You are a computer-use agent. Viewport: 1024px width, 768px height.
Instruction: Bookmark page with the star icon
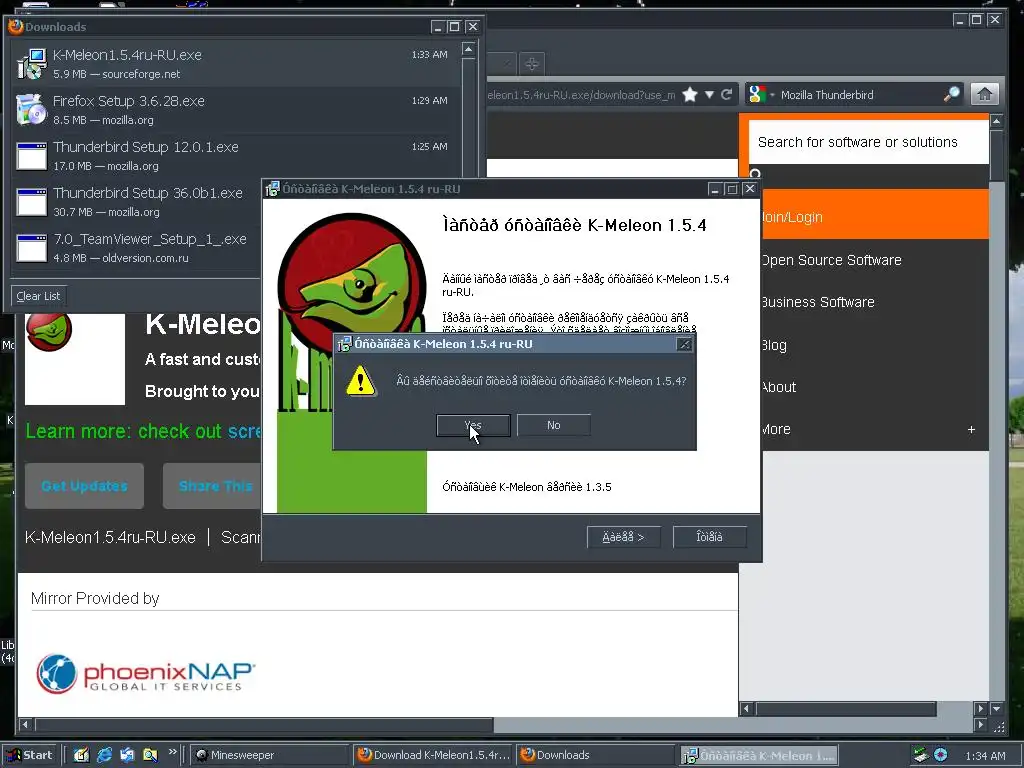click(x=690, y=95)
